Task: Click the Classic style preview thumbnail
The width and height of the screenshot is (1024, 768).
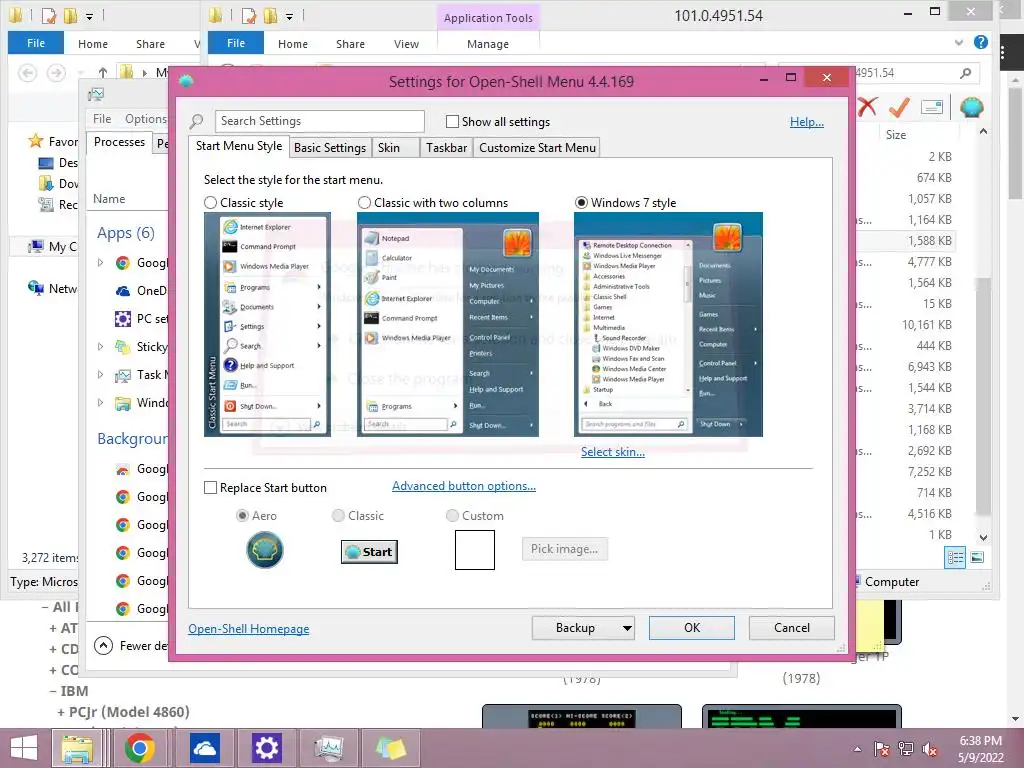Action: pyautogui.click(x=267, y=325)
